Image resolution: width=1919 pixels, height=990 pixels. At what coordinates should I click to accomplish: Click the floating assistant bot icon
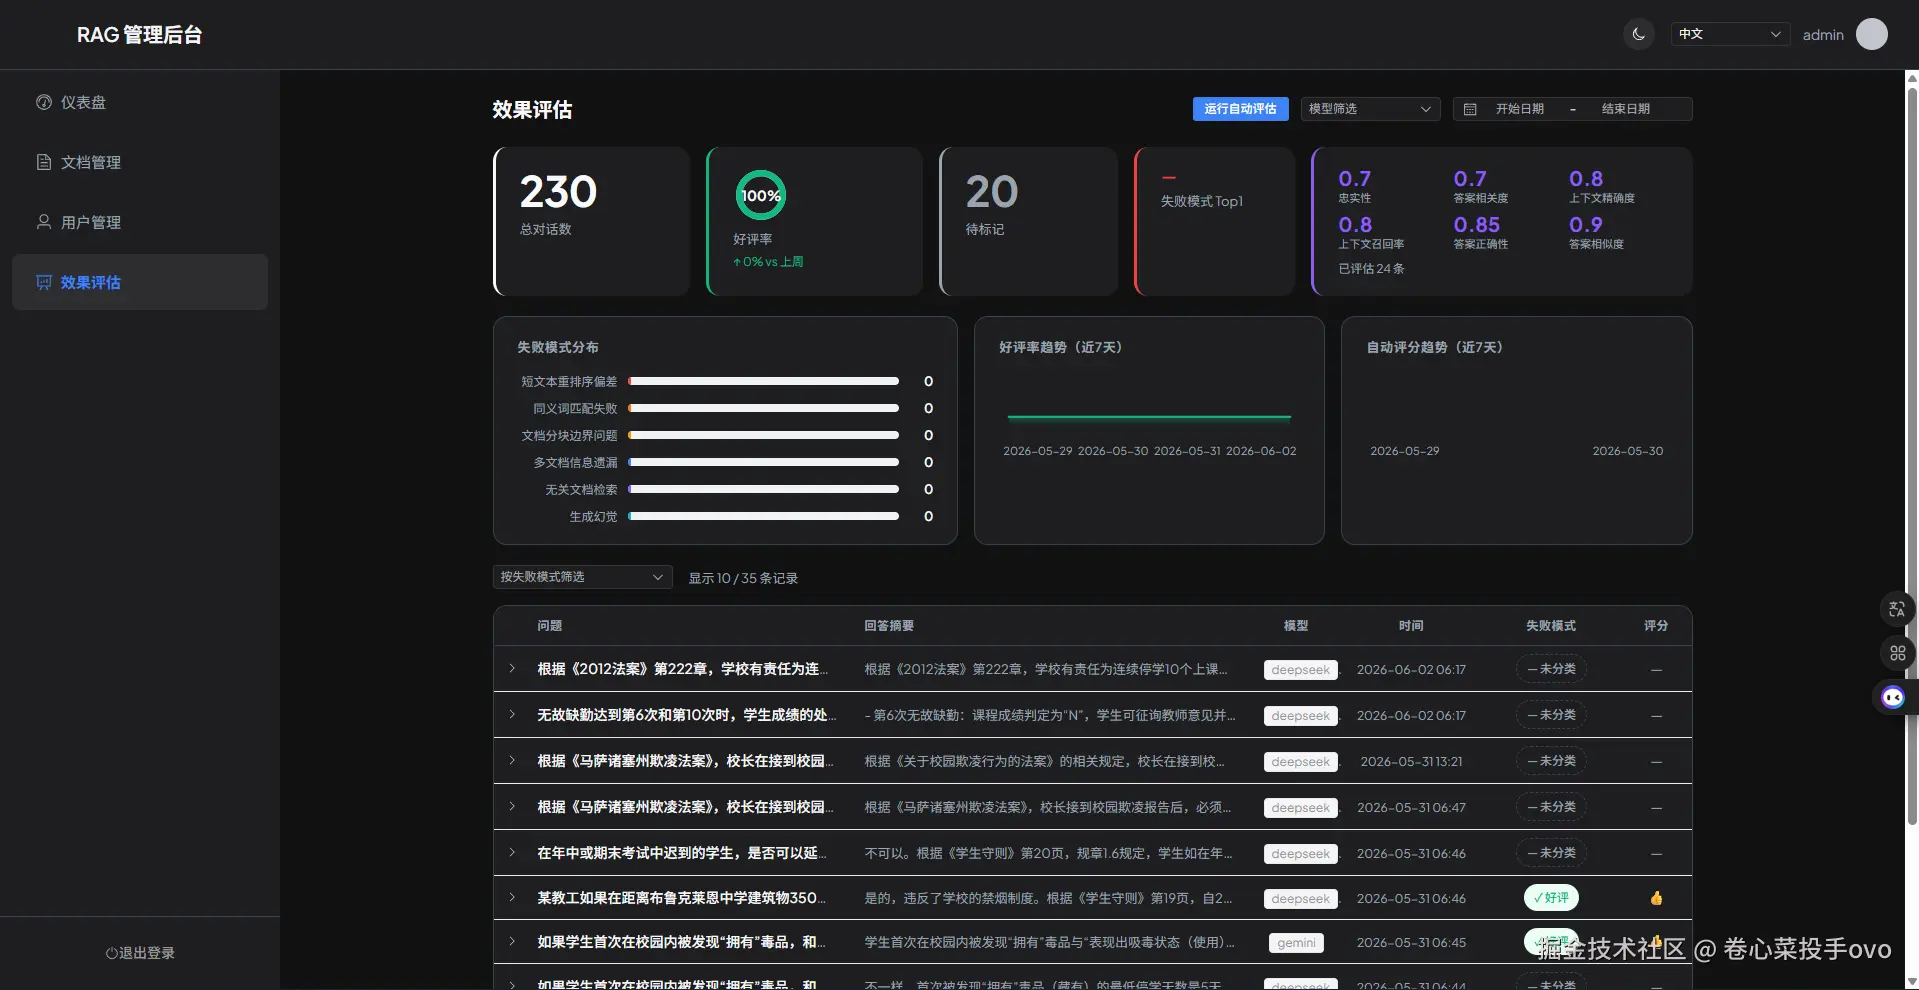pyautogui.click(x=1893, y=697)
